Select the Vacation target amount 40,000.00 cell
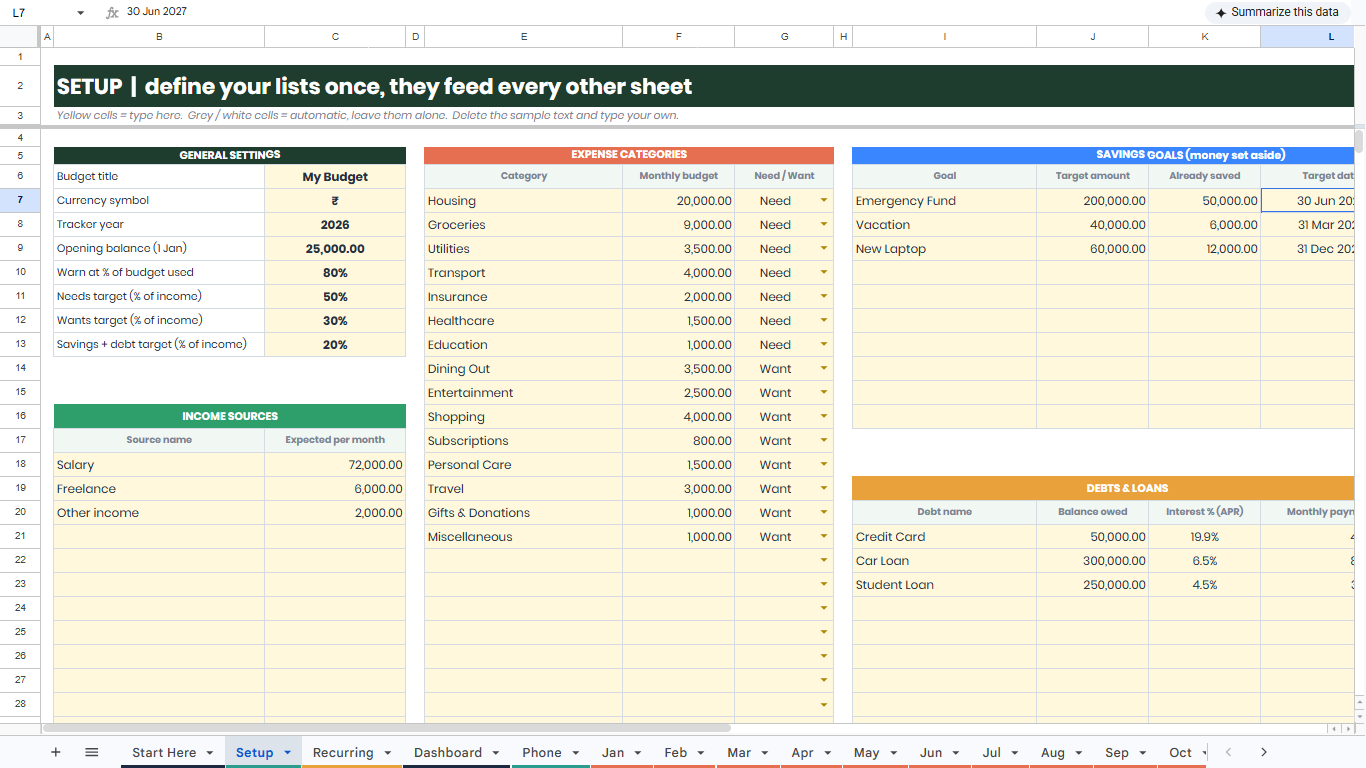Viewport: 1366px width, 768px height. [1092, 224]
